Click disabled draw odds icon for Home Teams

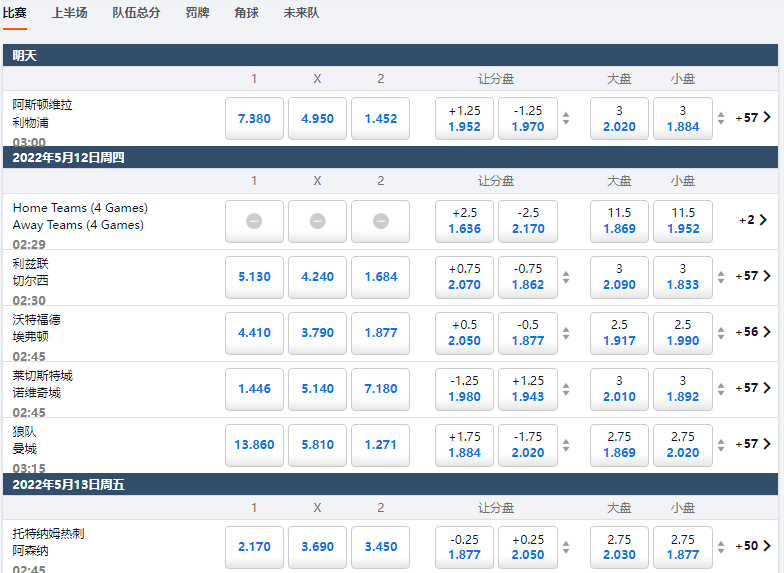pos(317,221)
